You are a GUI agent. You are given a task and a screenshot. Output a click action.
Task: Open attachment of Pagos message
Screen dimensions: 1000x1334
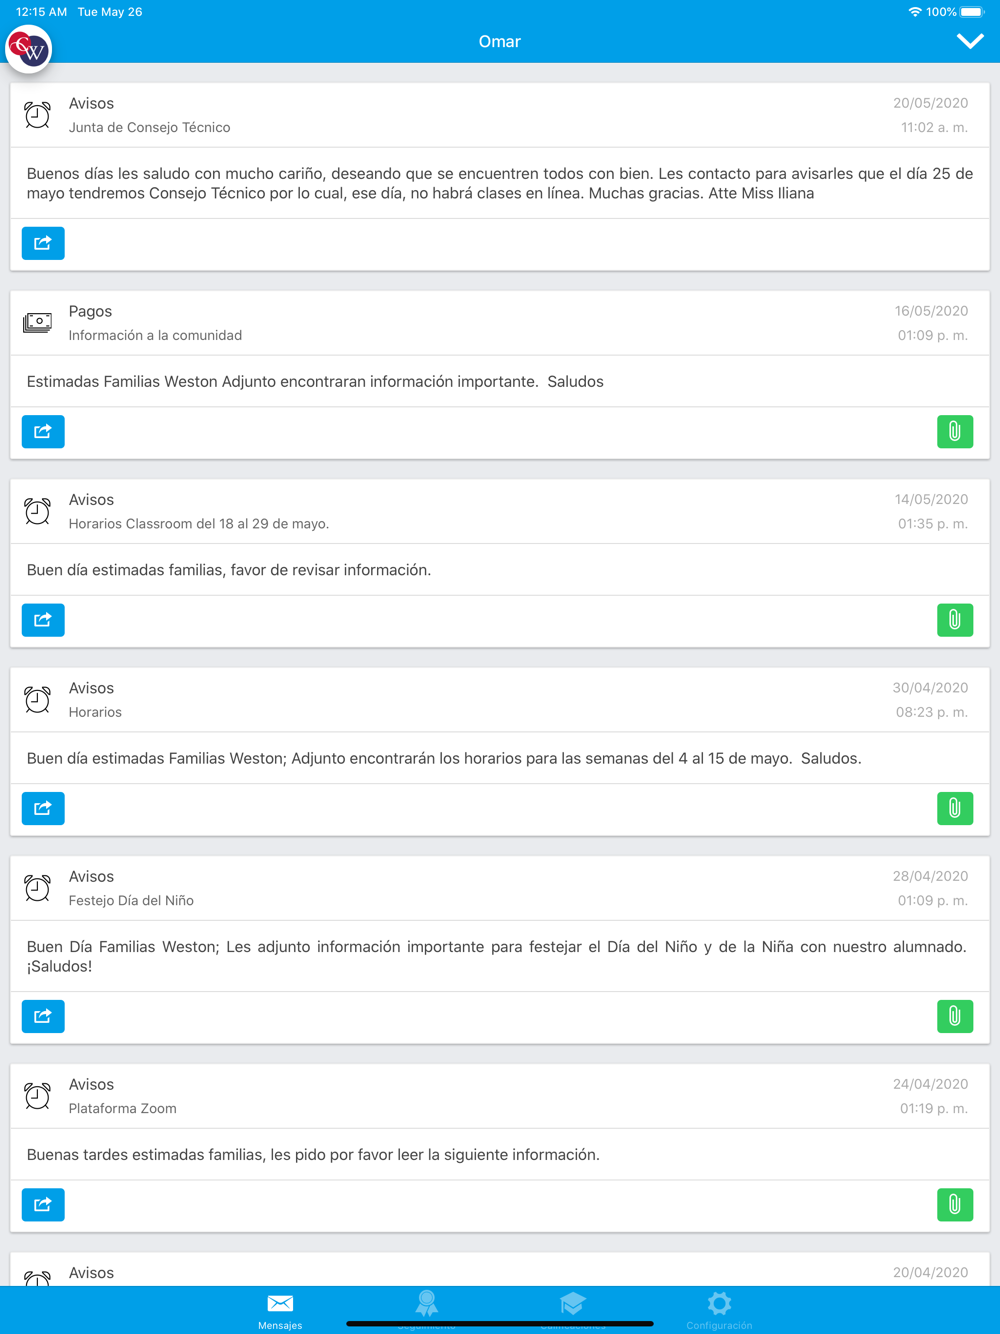955,432
